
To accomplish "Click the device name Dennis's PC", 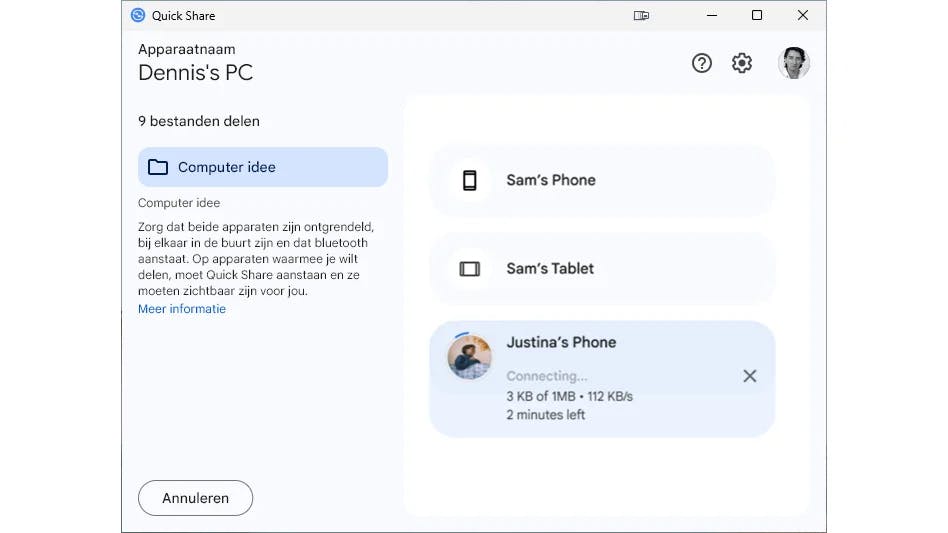I will (x=195, y=73).
